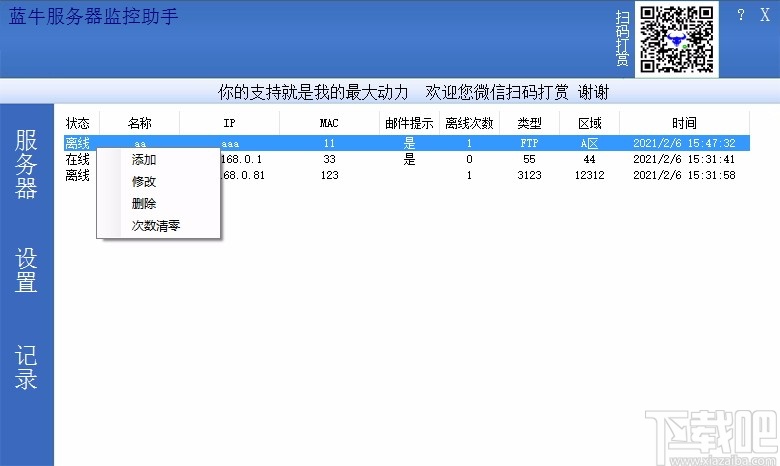Viewport: 780px width, 466px height.
Task: Click the type cell 3123
Action: click(x=529, y=175)
